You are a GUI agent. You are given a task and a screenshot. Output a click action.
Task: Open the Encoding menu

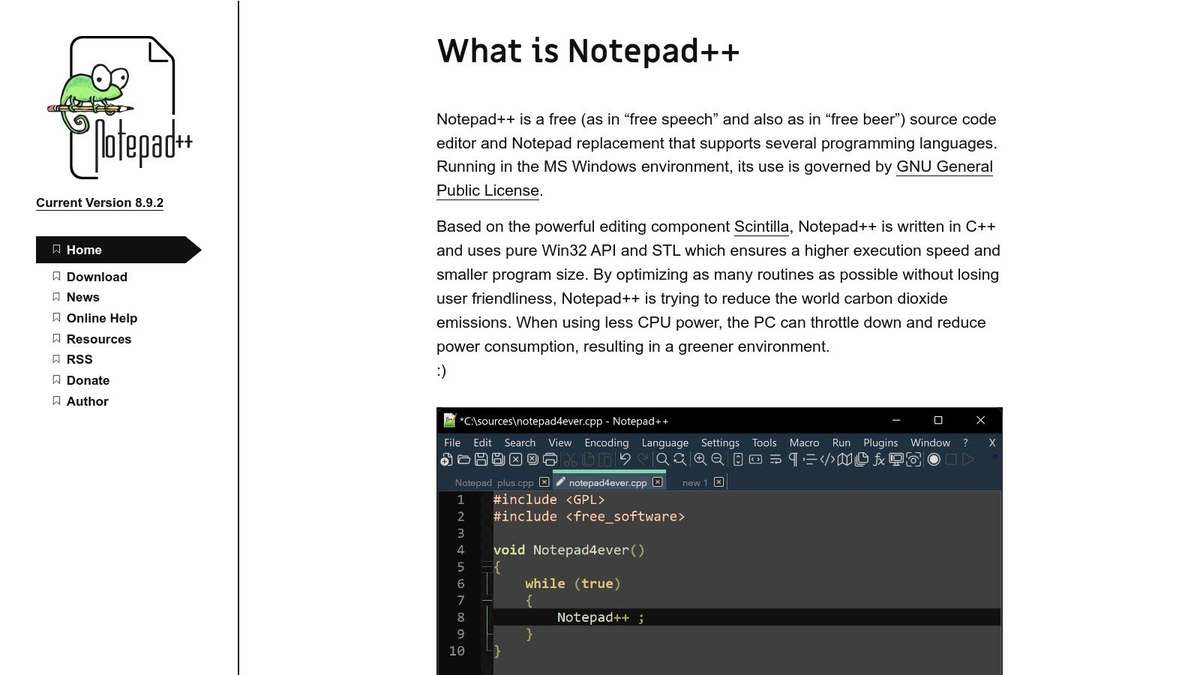click(606, 442)
